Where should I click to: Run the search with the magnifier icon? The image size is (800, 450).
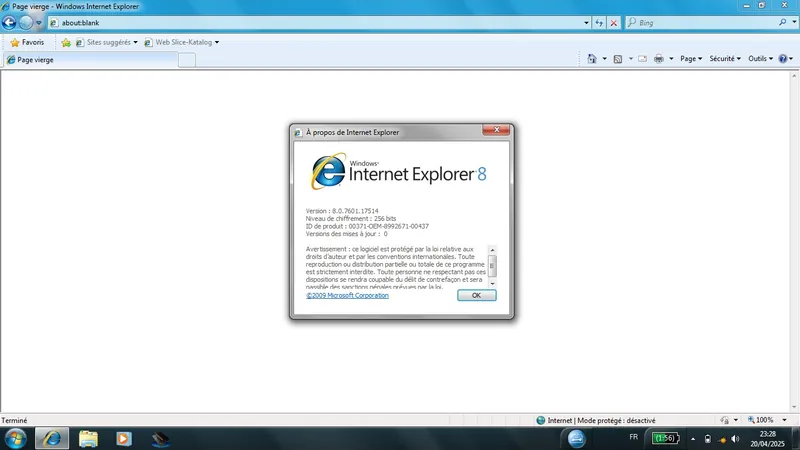click(x=782, y=22)
